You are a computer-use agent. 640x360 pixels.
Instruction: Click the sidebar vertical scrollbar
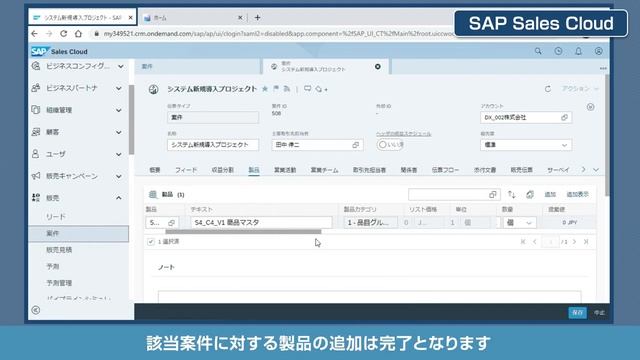click(x=131, y=120)
